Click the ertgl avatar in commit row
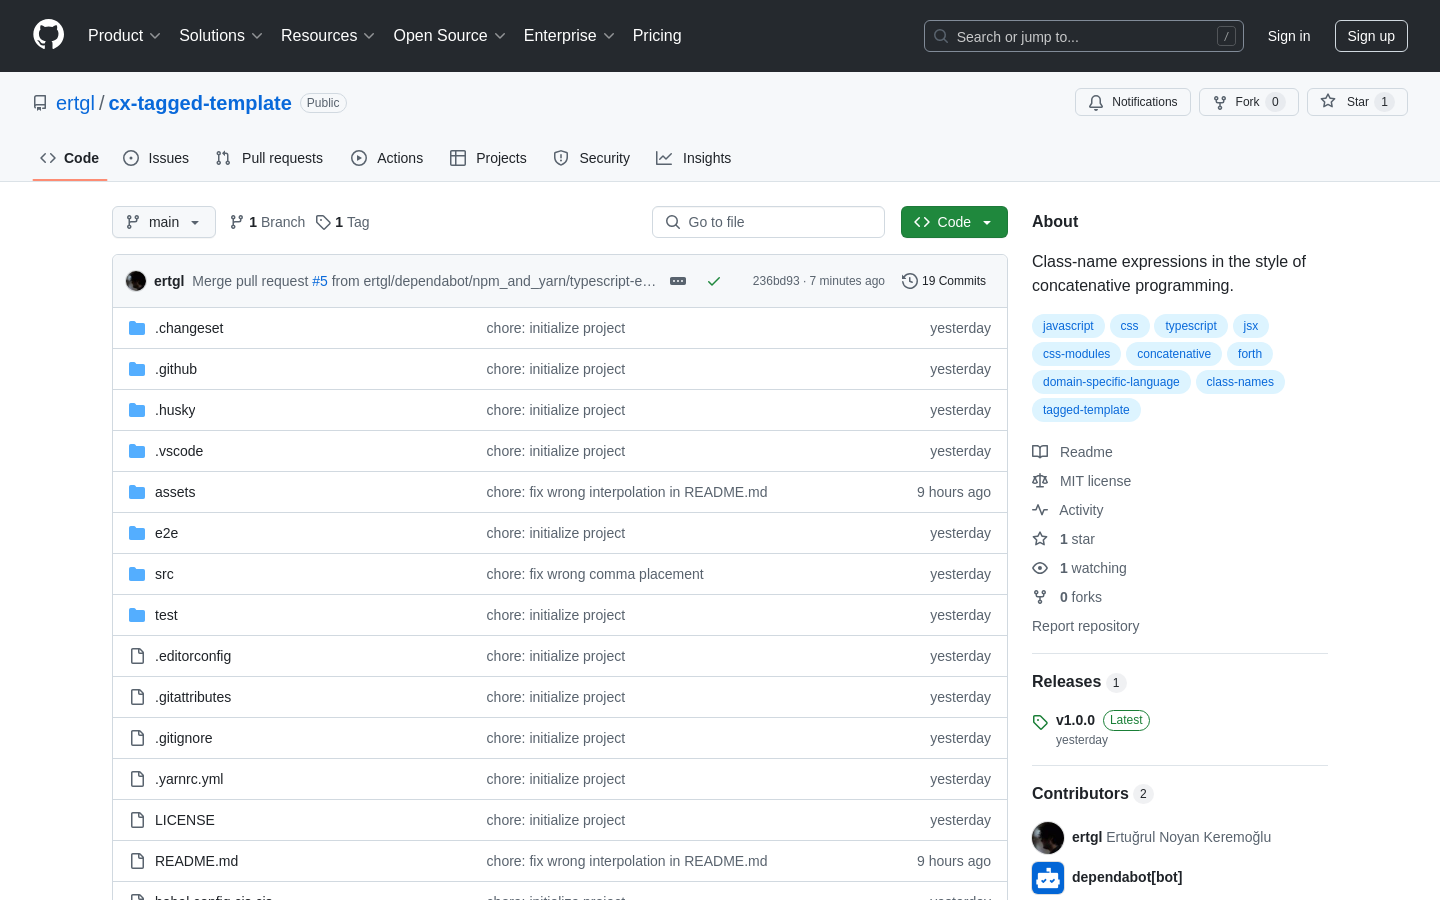The height and width of the screenshot is (900, 1440). point(136,281)
